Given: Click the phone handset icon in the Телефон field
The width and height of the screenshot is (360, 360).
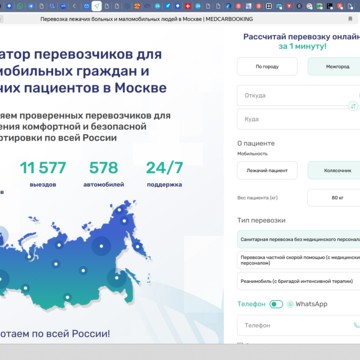Looking at the screenshot, I should [357, 325].
